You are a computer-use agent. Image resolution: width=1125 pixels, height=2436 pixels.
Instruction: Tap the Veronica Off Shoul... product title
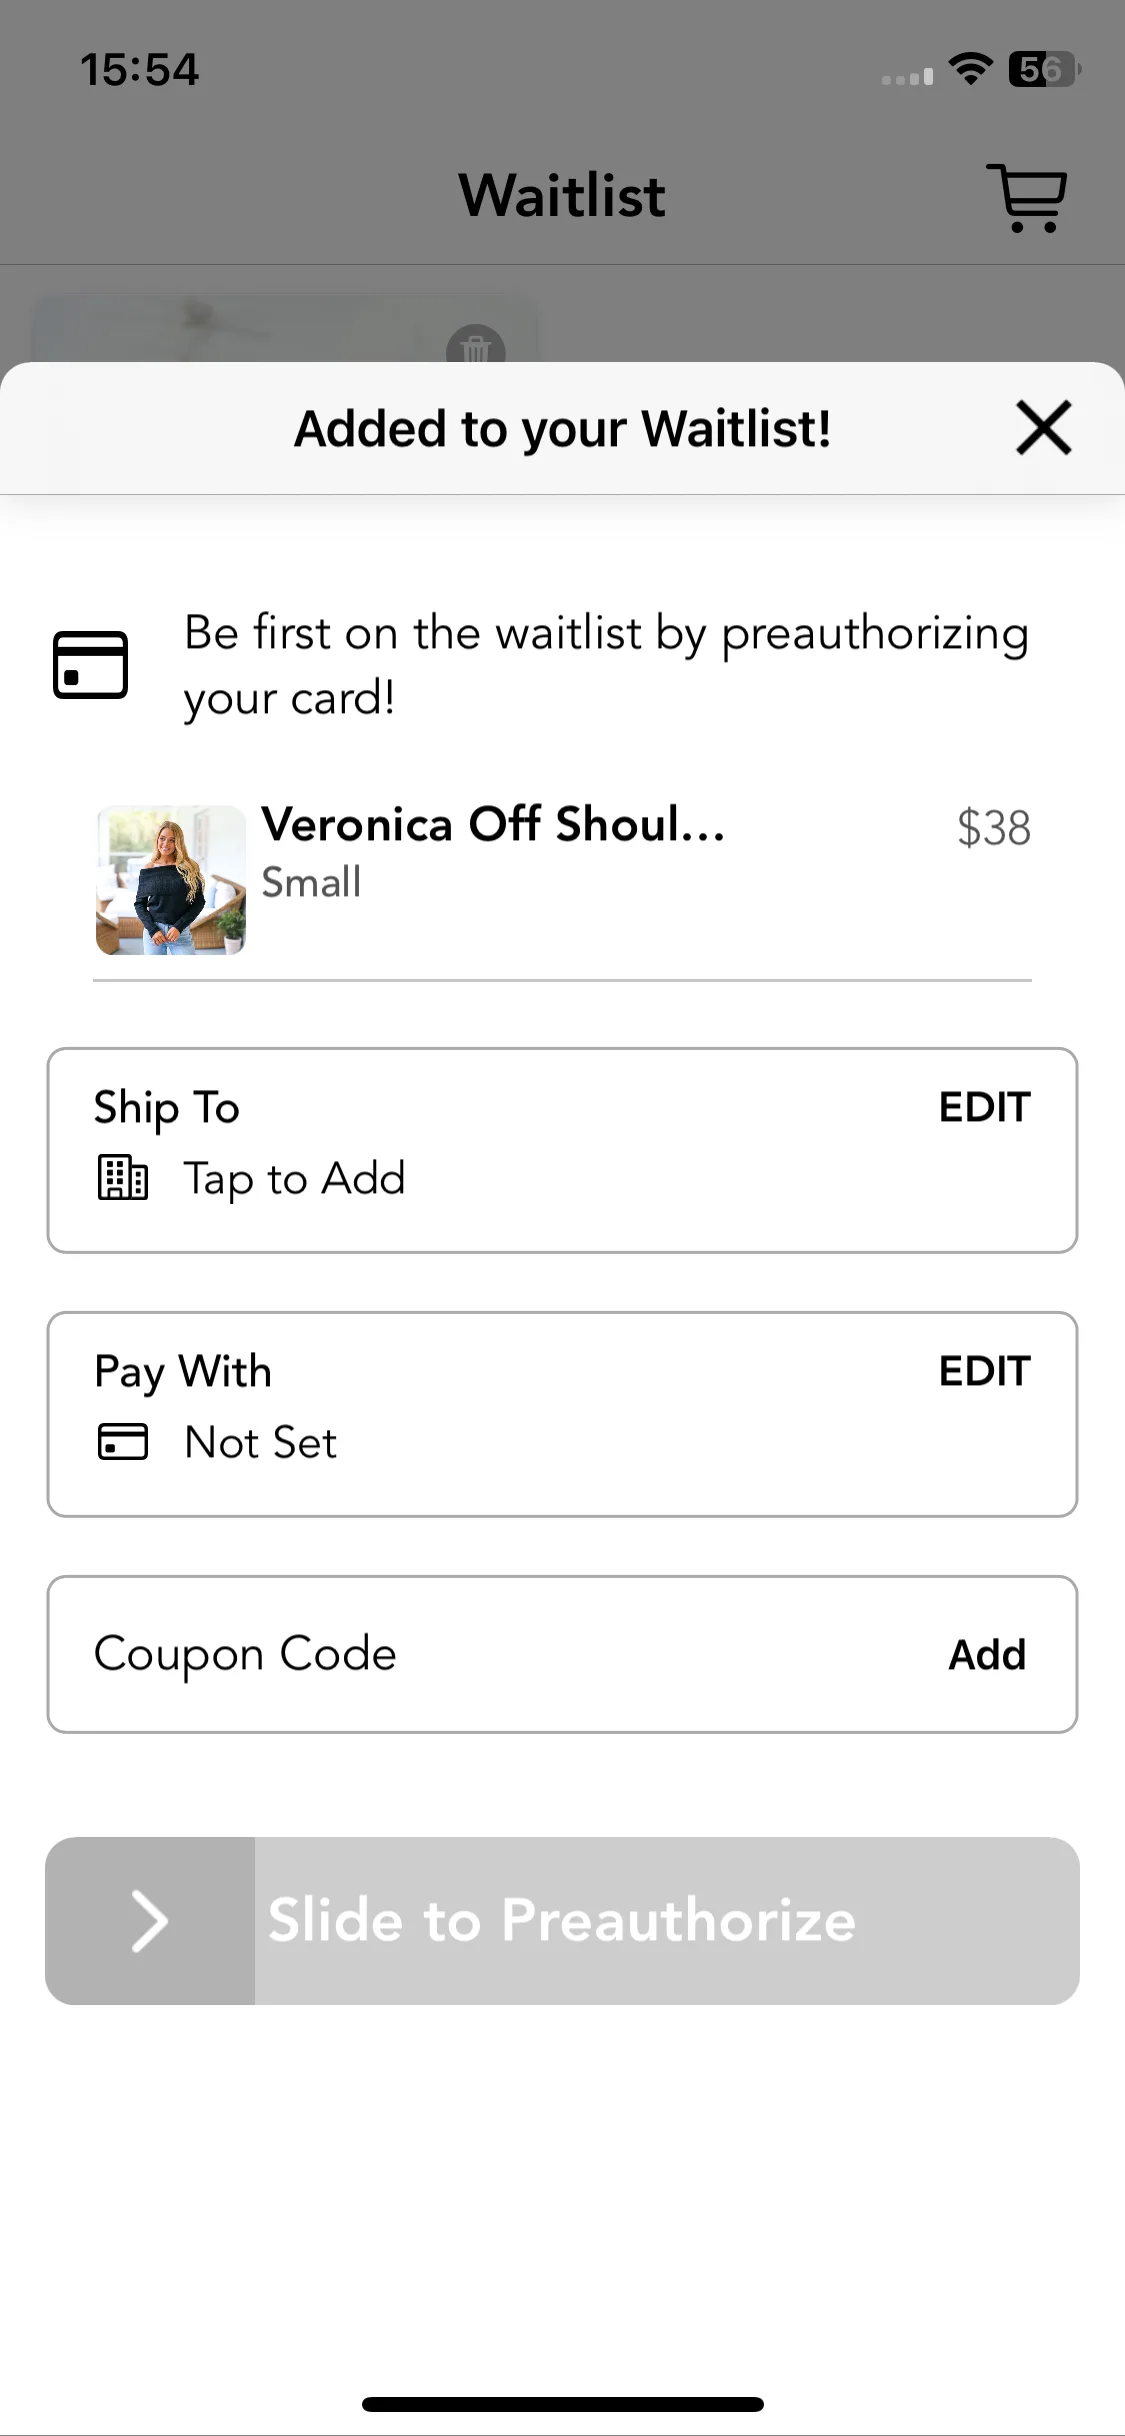[493, 825]
